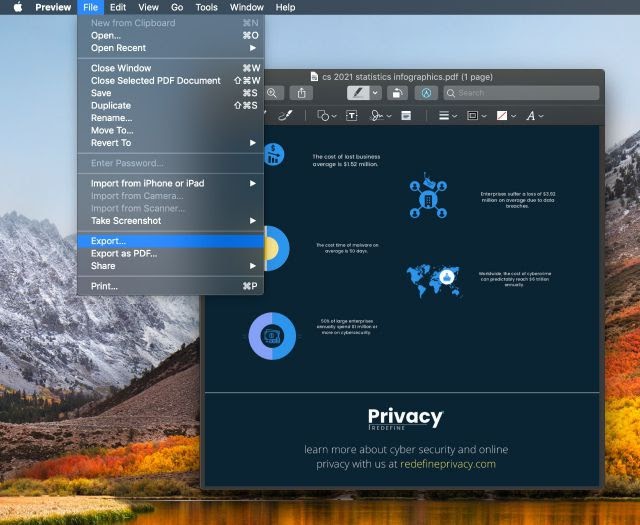Open the Apple menu

[17, 7]
